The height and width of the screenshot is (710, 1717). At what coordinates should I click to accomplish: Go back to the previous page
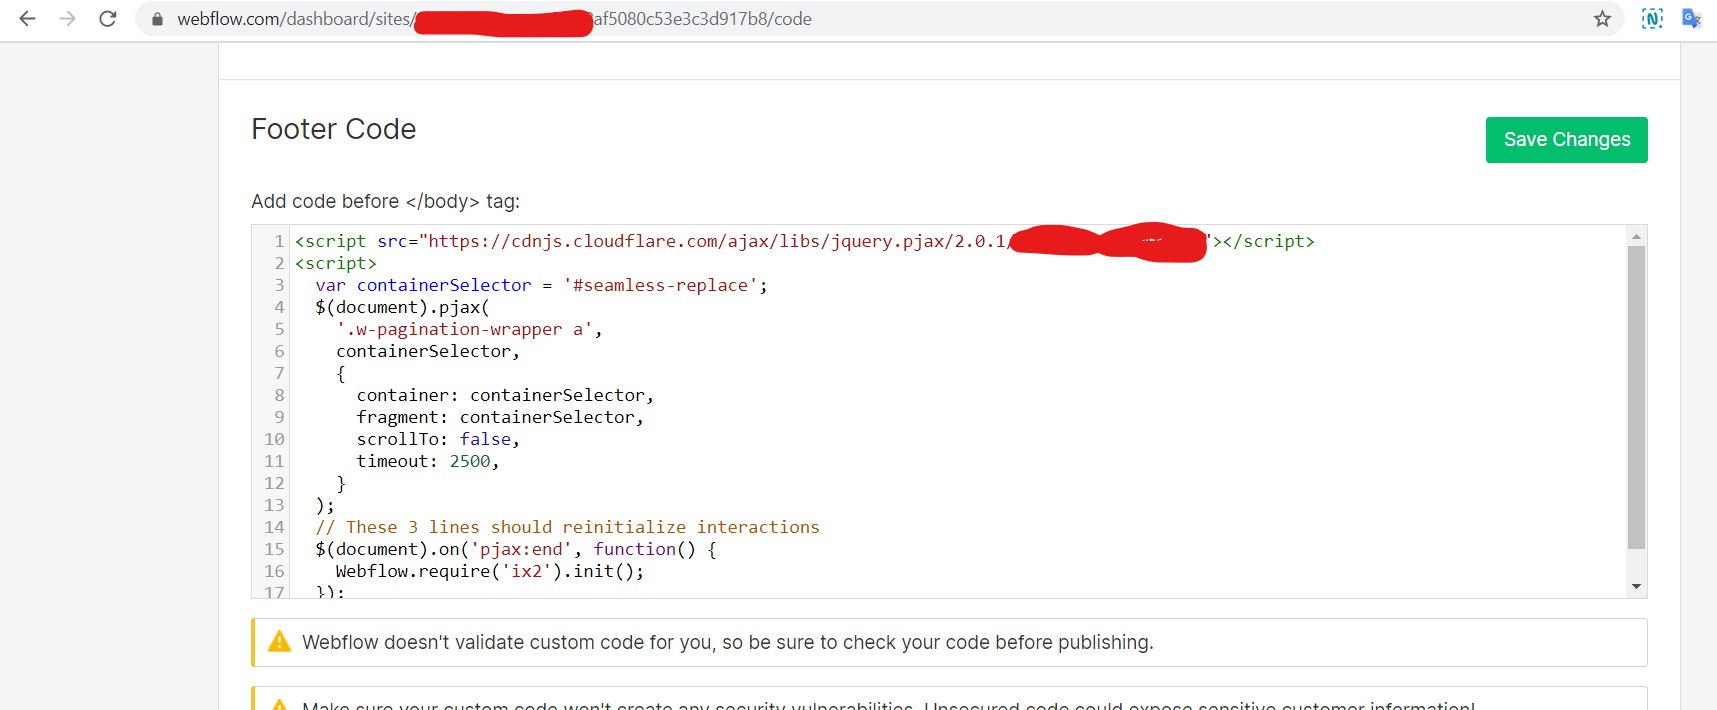[27, 18]
